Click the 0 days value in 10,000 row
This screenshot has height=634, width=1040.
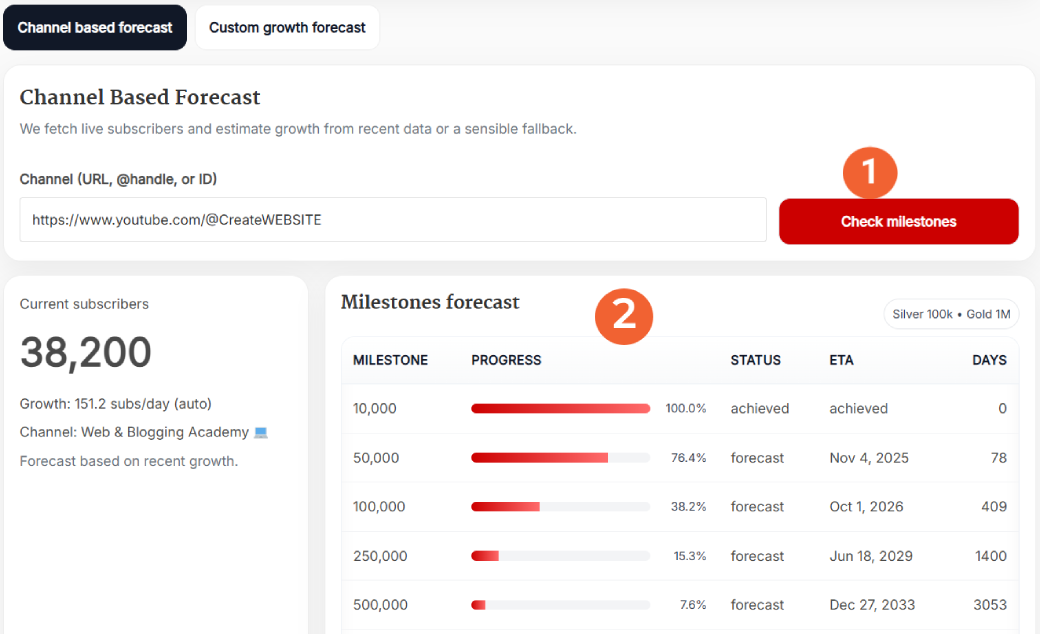tap(1003, 409)
